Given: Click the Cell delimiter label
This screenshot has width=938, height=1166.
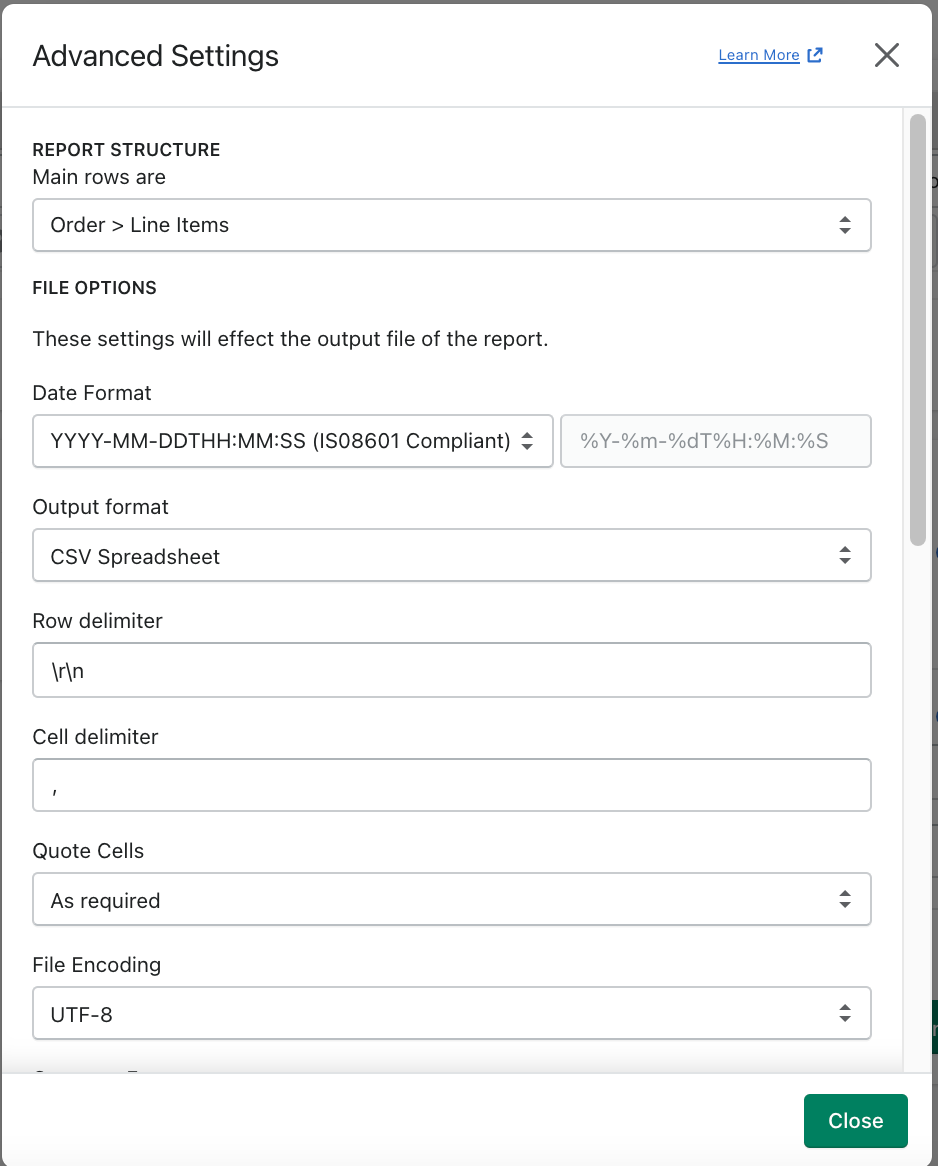Looking at the screenshot, I should [x=95, y=737].
